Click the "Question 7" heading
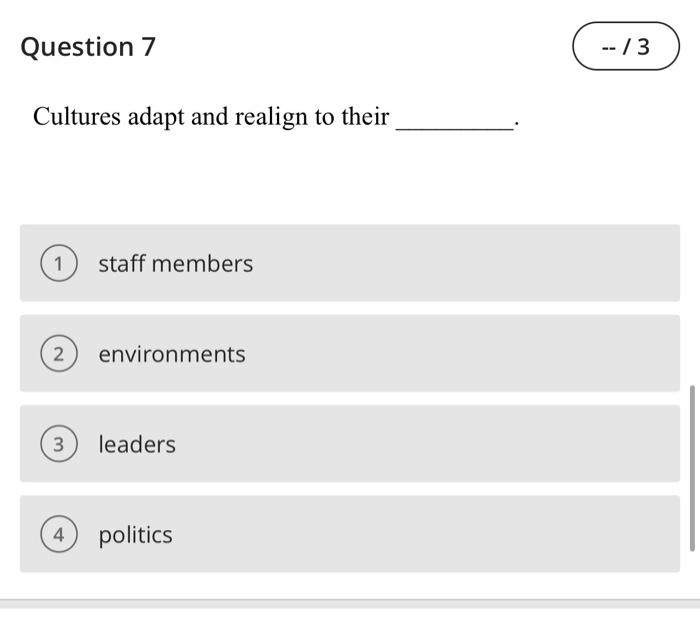This screenshot has width=700, height=631. [x=88, y=47]
